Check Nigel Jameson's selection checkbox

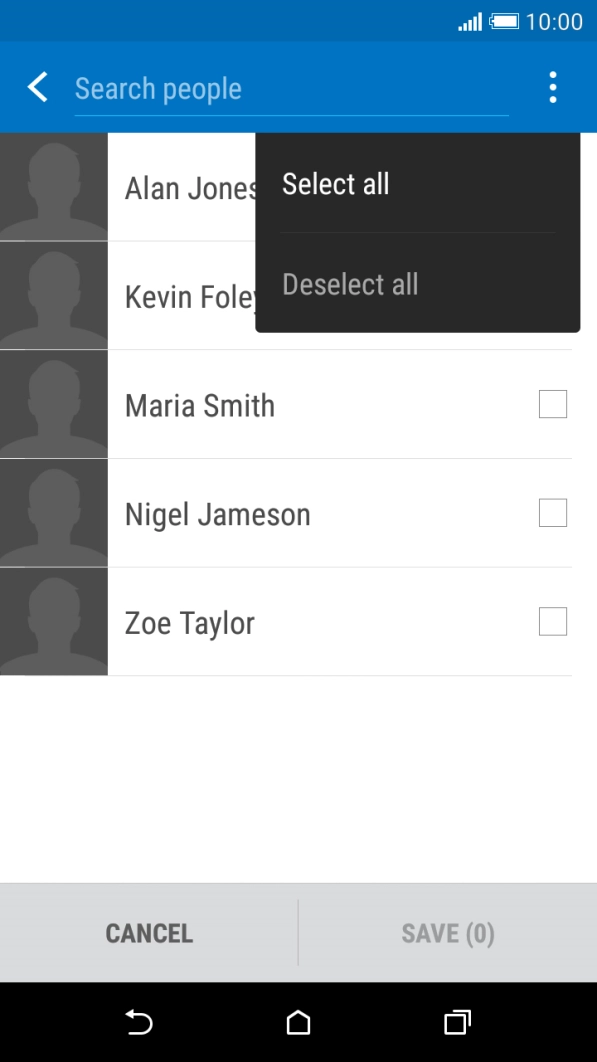click(552, 513)
